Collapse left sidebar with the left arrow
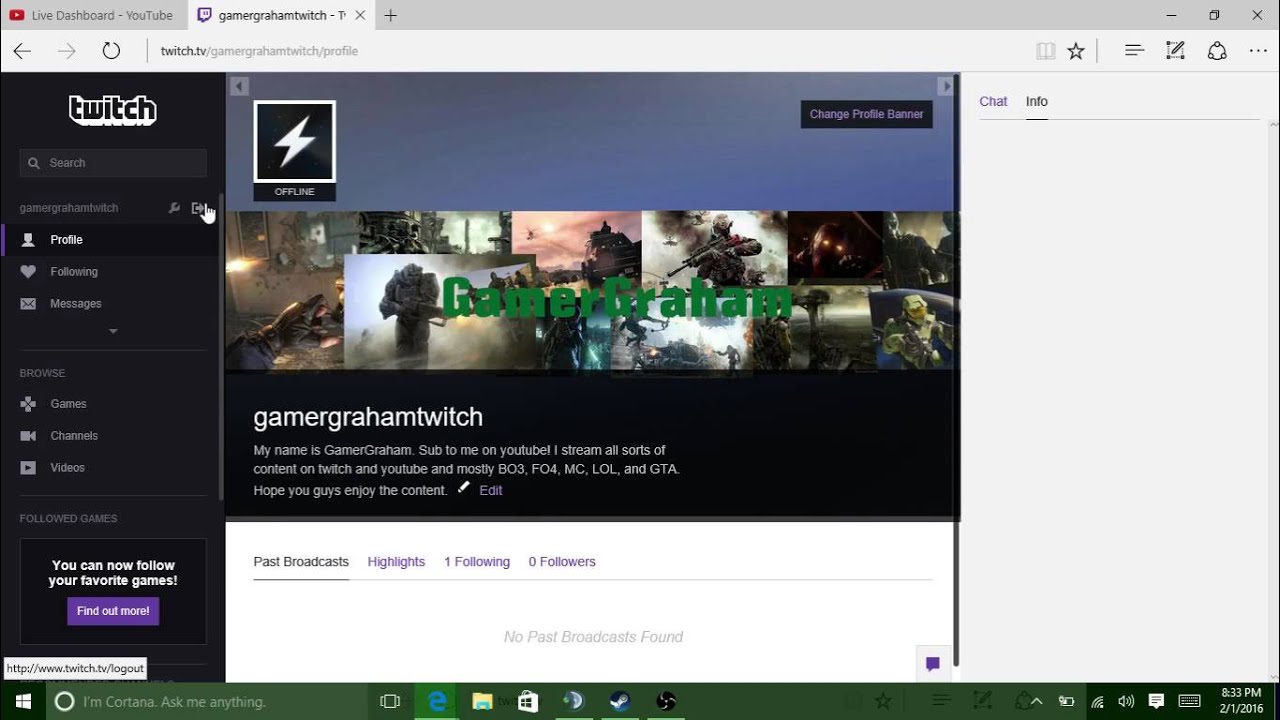Viewport: 1280px width, 720px height. 239,86
